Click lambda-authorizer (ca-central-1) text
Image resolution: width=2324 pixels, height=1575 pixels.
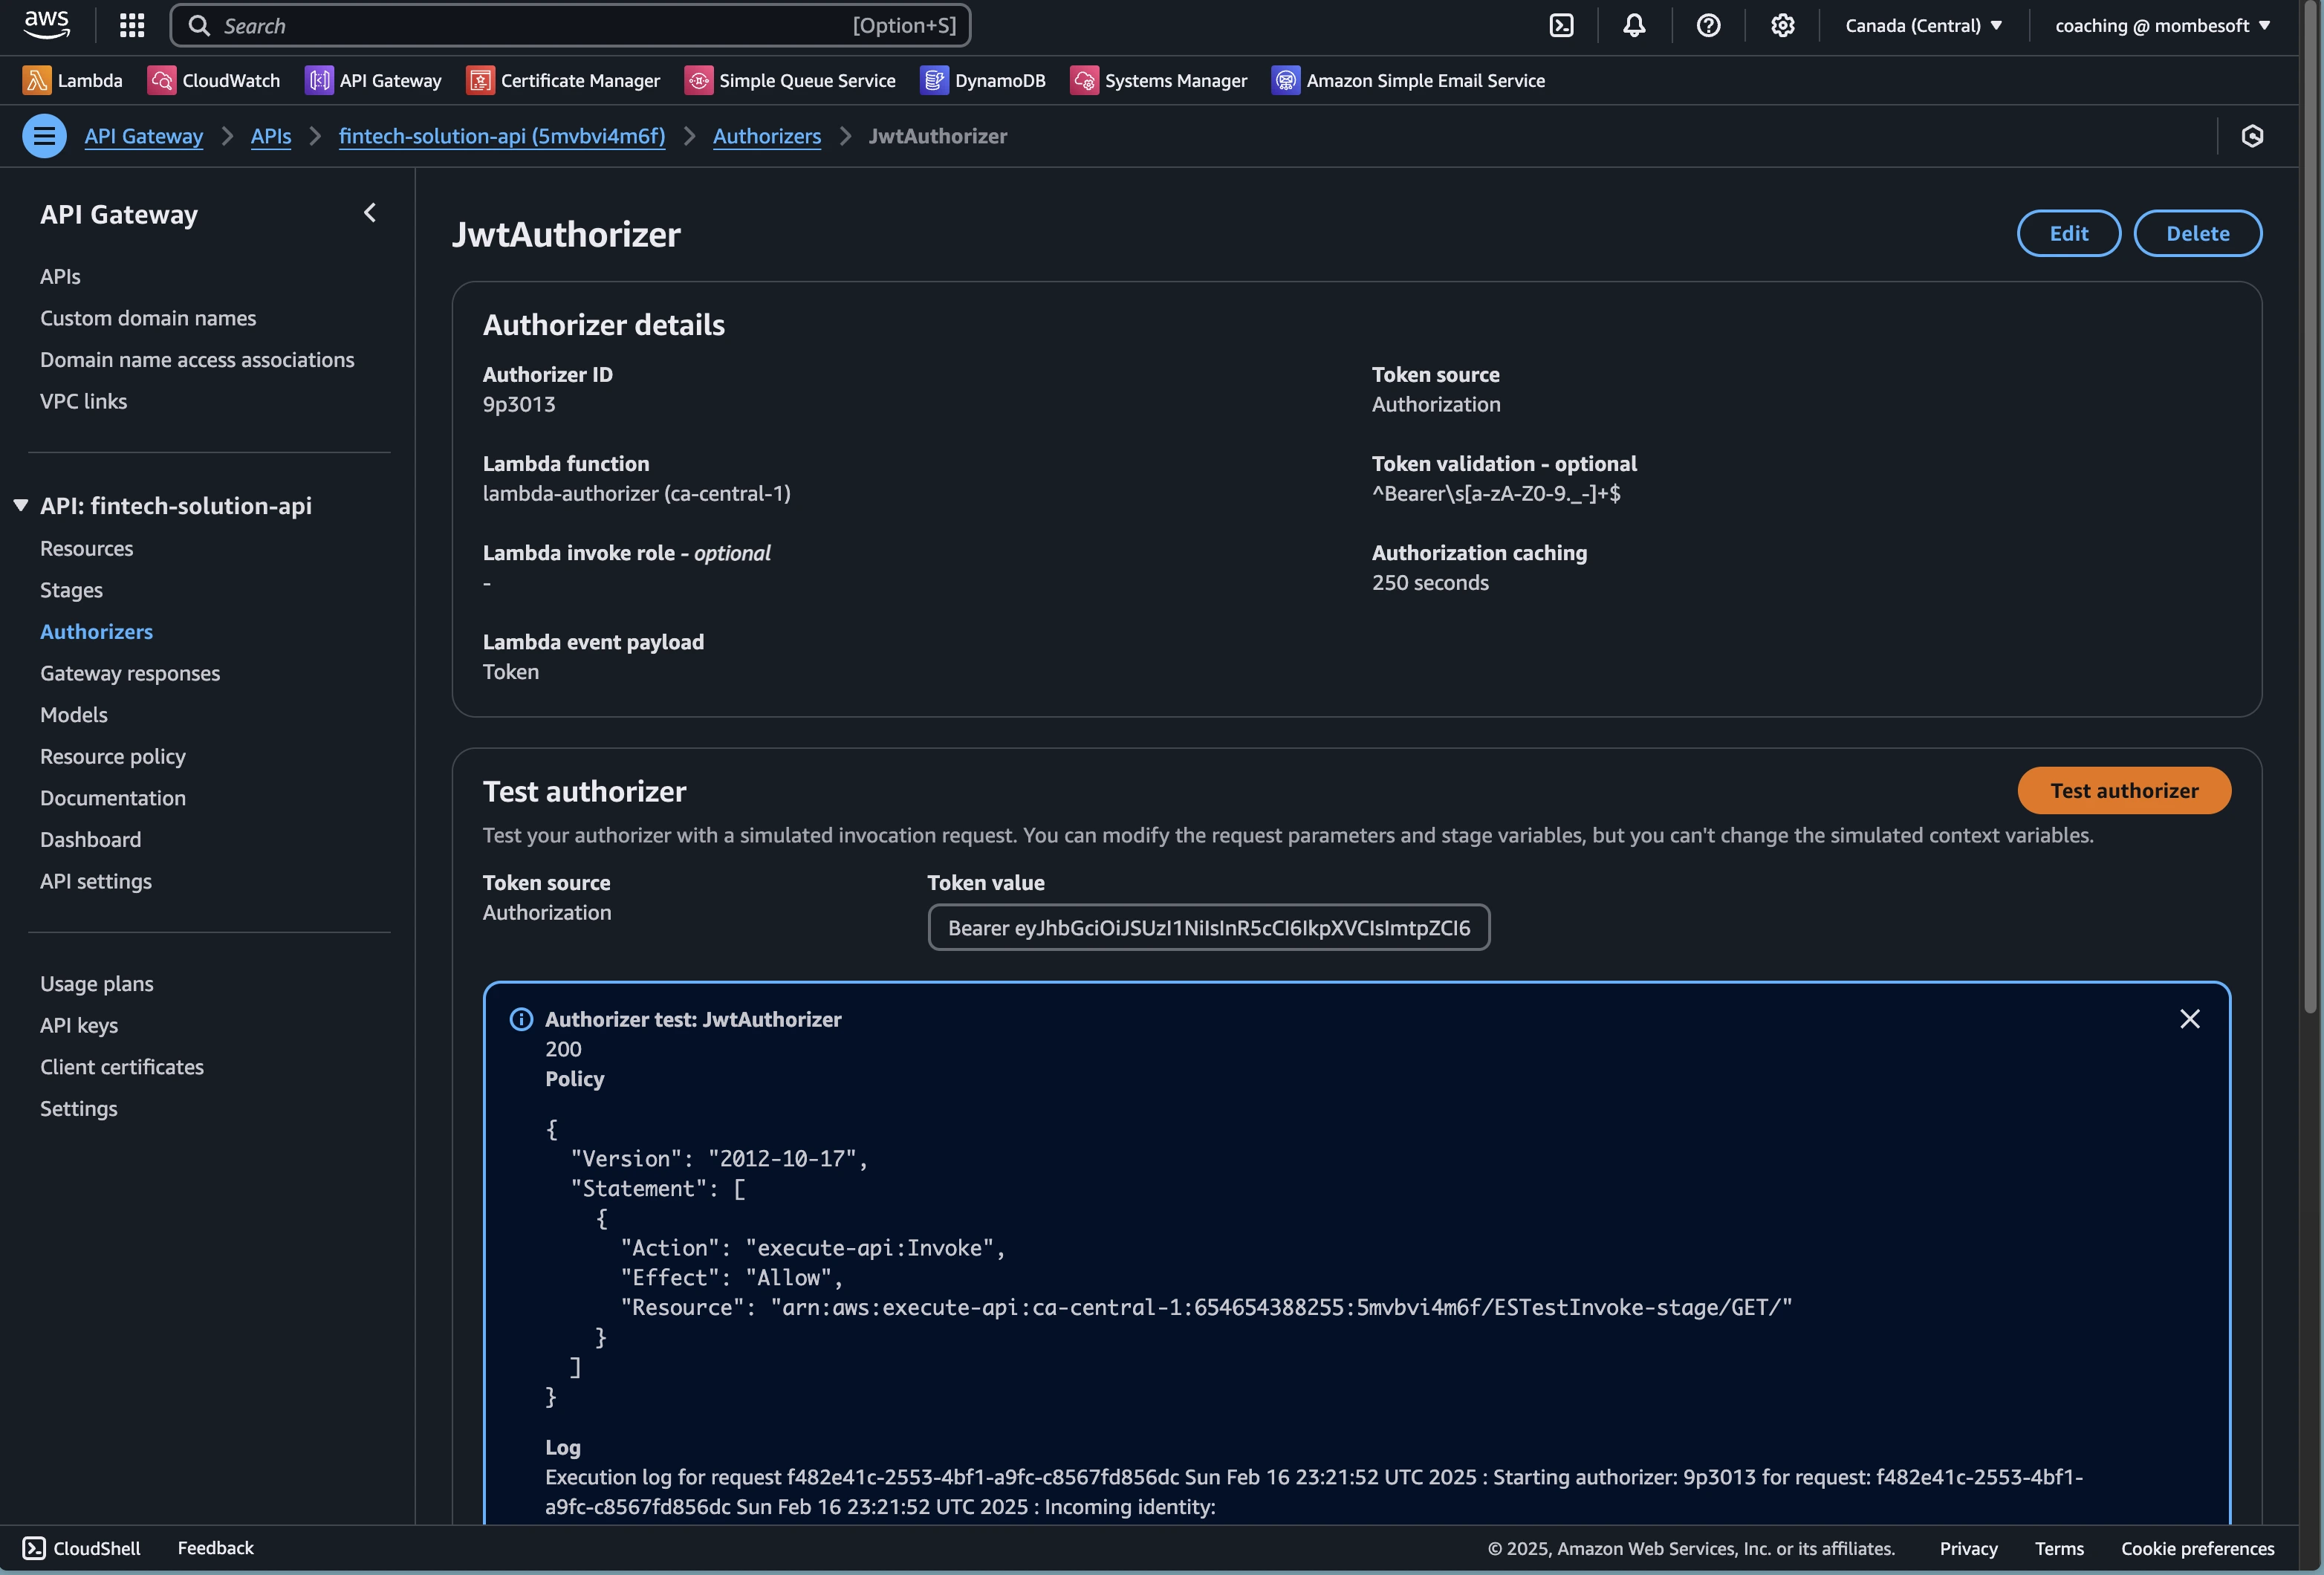(x=636, y=493)
